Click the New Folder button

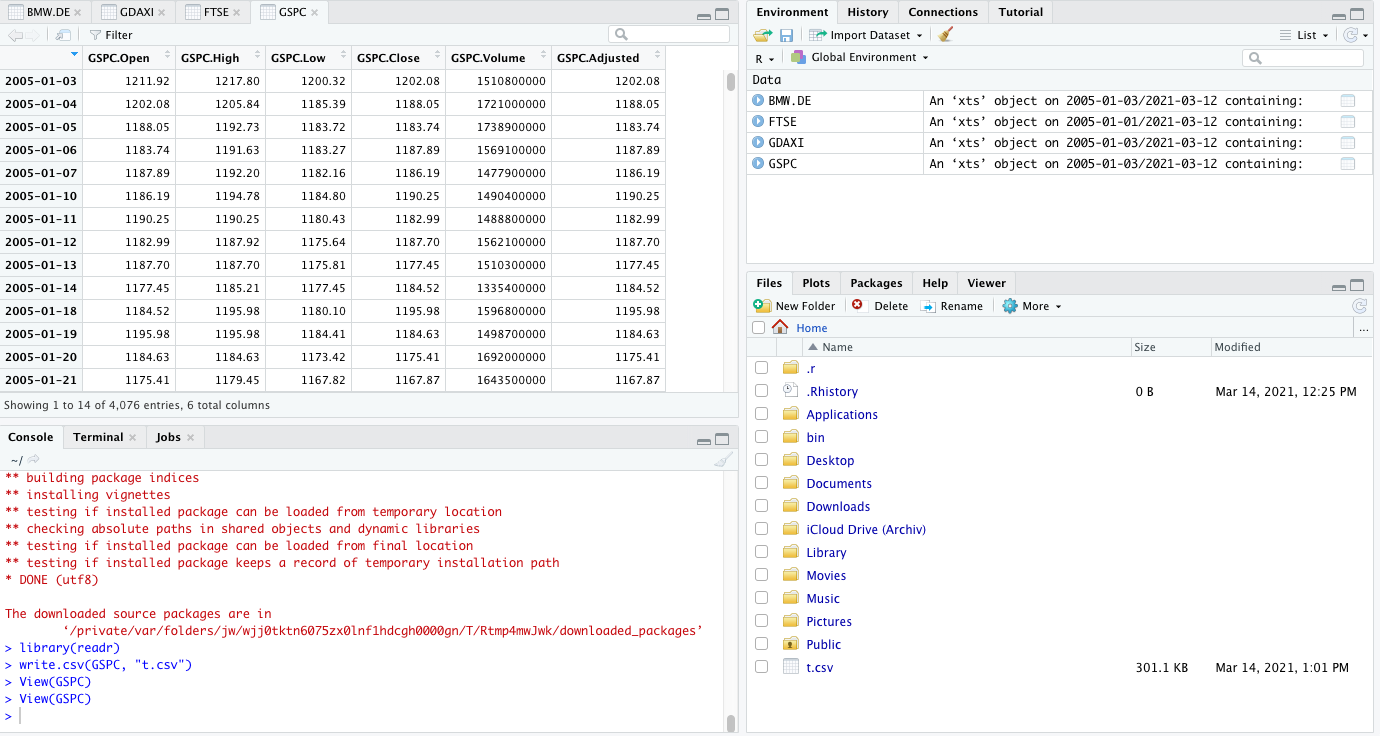[x=794, y=306]
